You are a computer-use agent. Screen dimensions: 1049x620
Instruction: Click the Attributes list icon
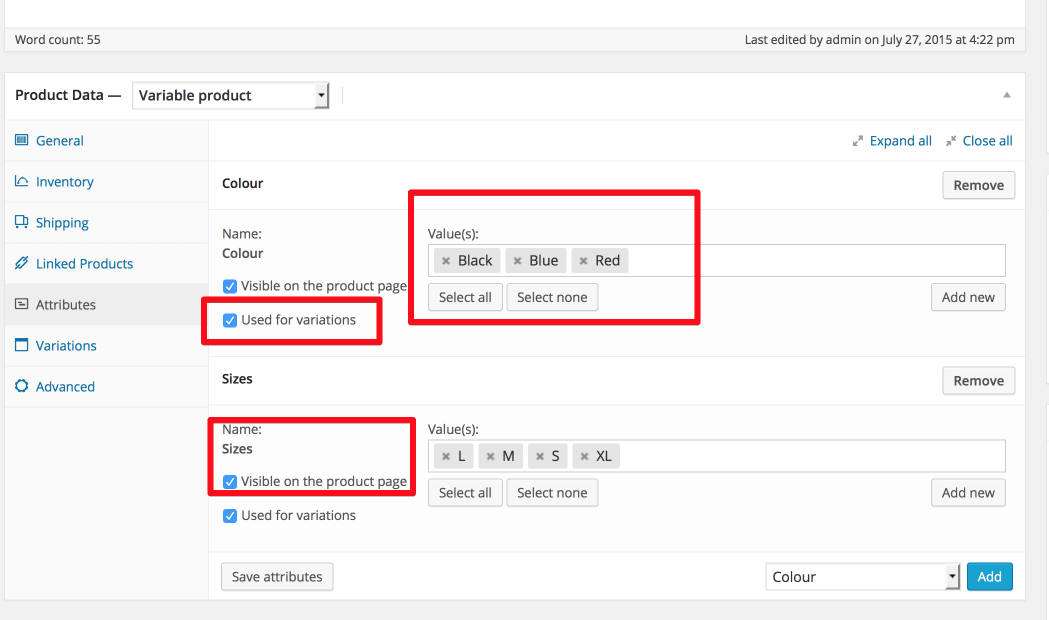(21, 304)
